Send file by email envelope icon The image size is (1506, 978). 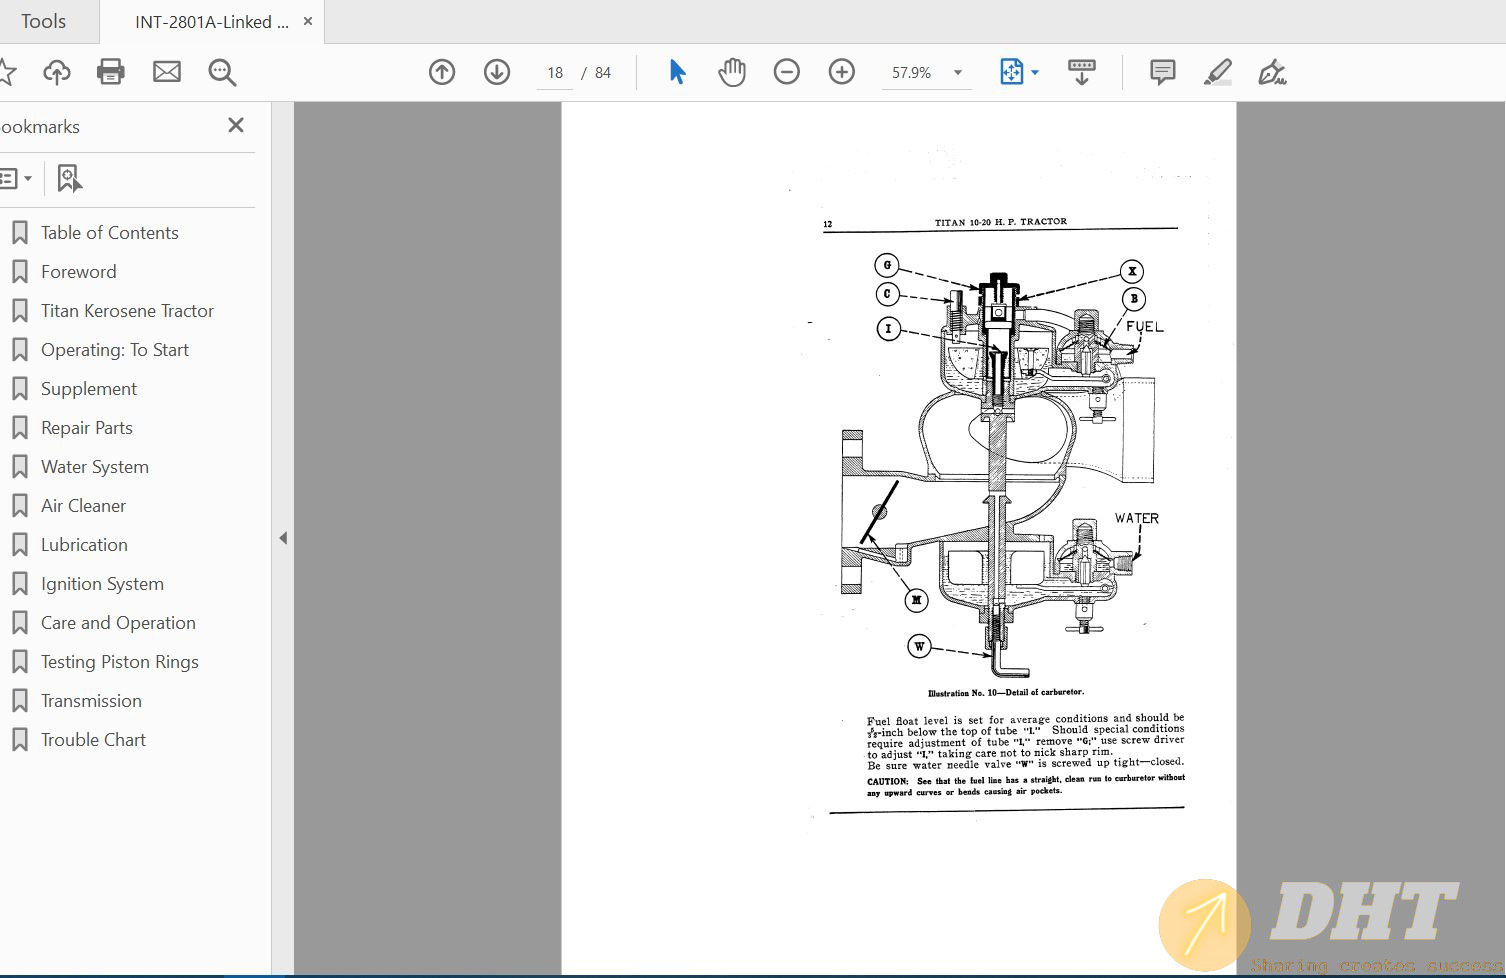pyautogui.click(x=167, y=72)
